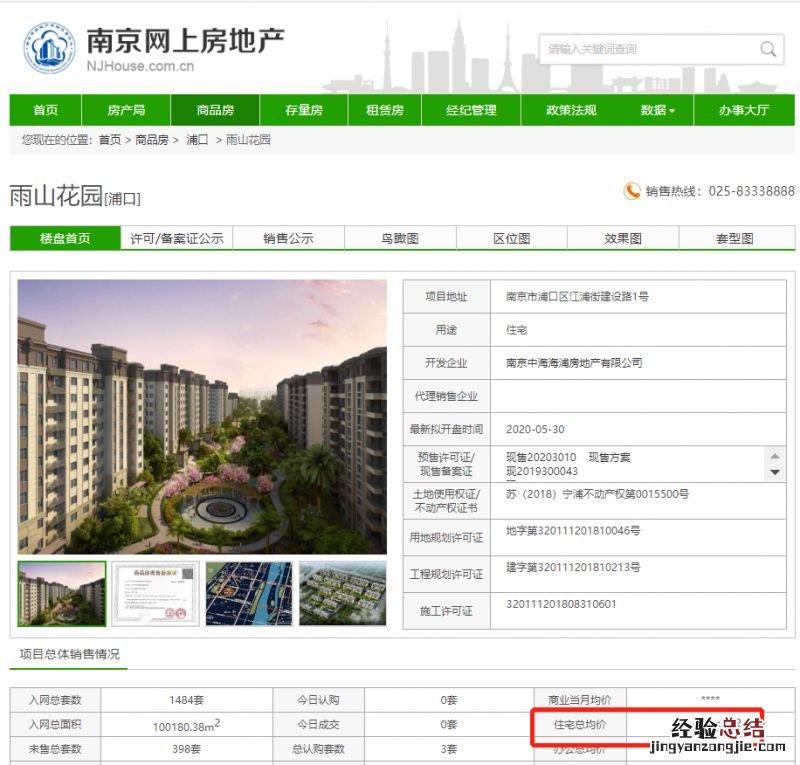This screenshot has height=765, width=800.
Task: Click 建字第320111201810213号 value
Action: [573, 567]
